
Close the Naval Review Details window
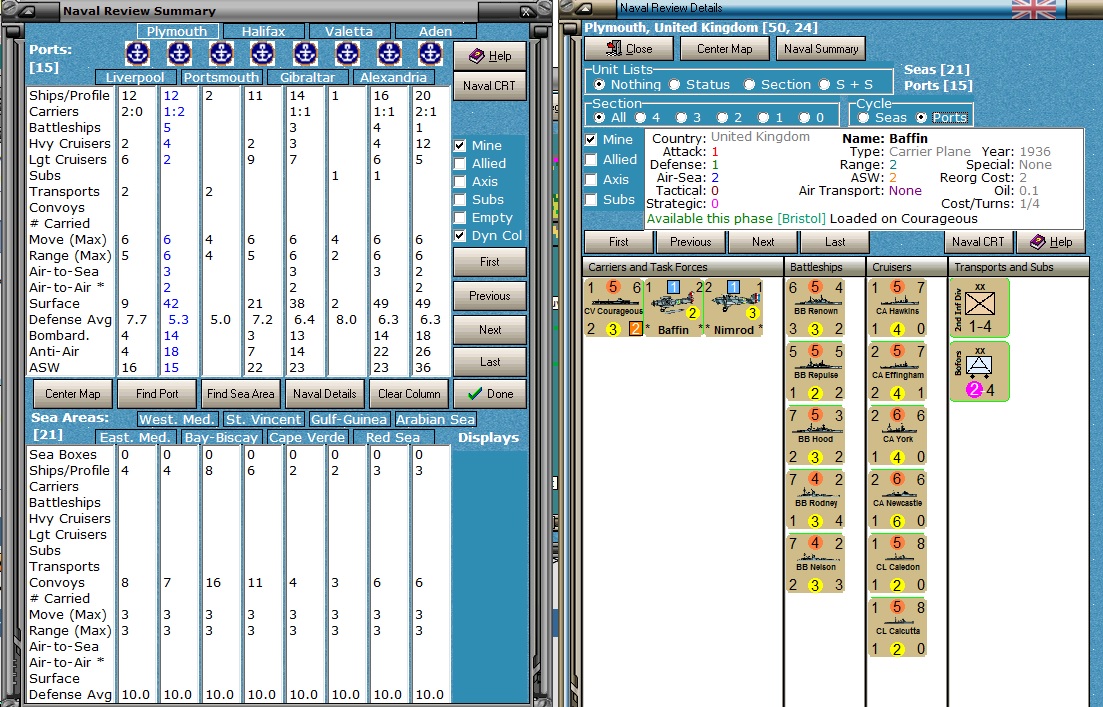(629, 49)
